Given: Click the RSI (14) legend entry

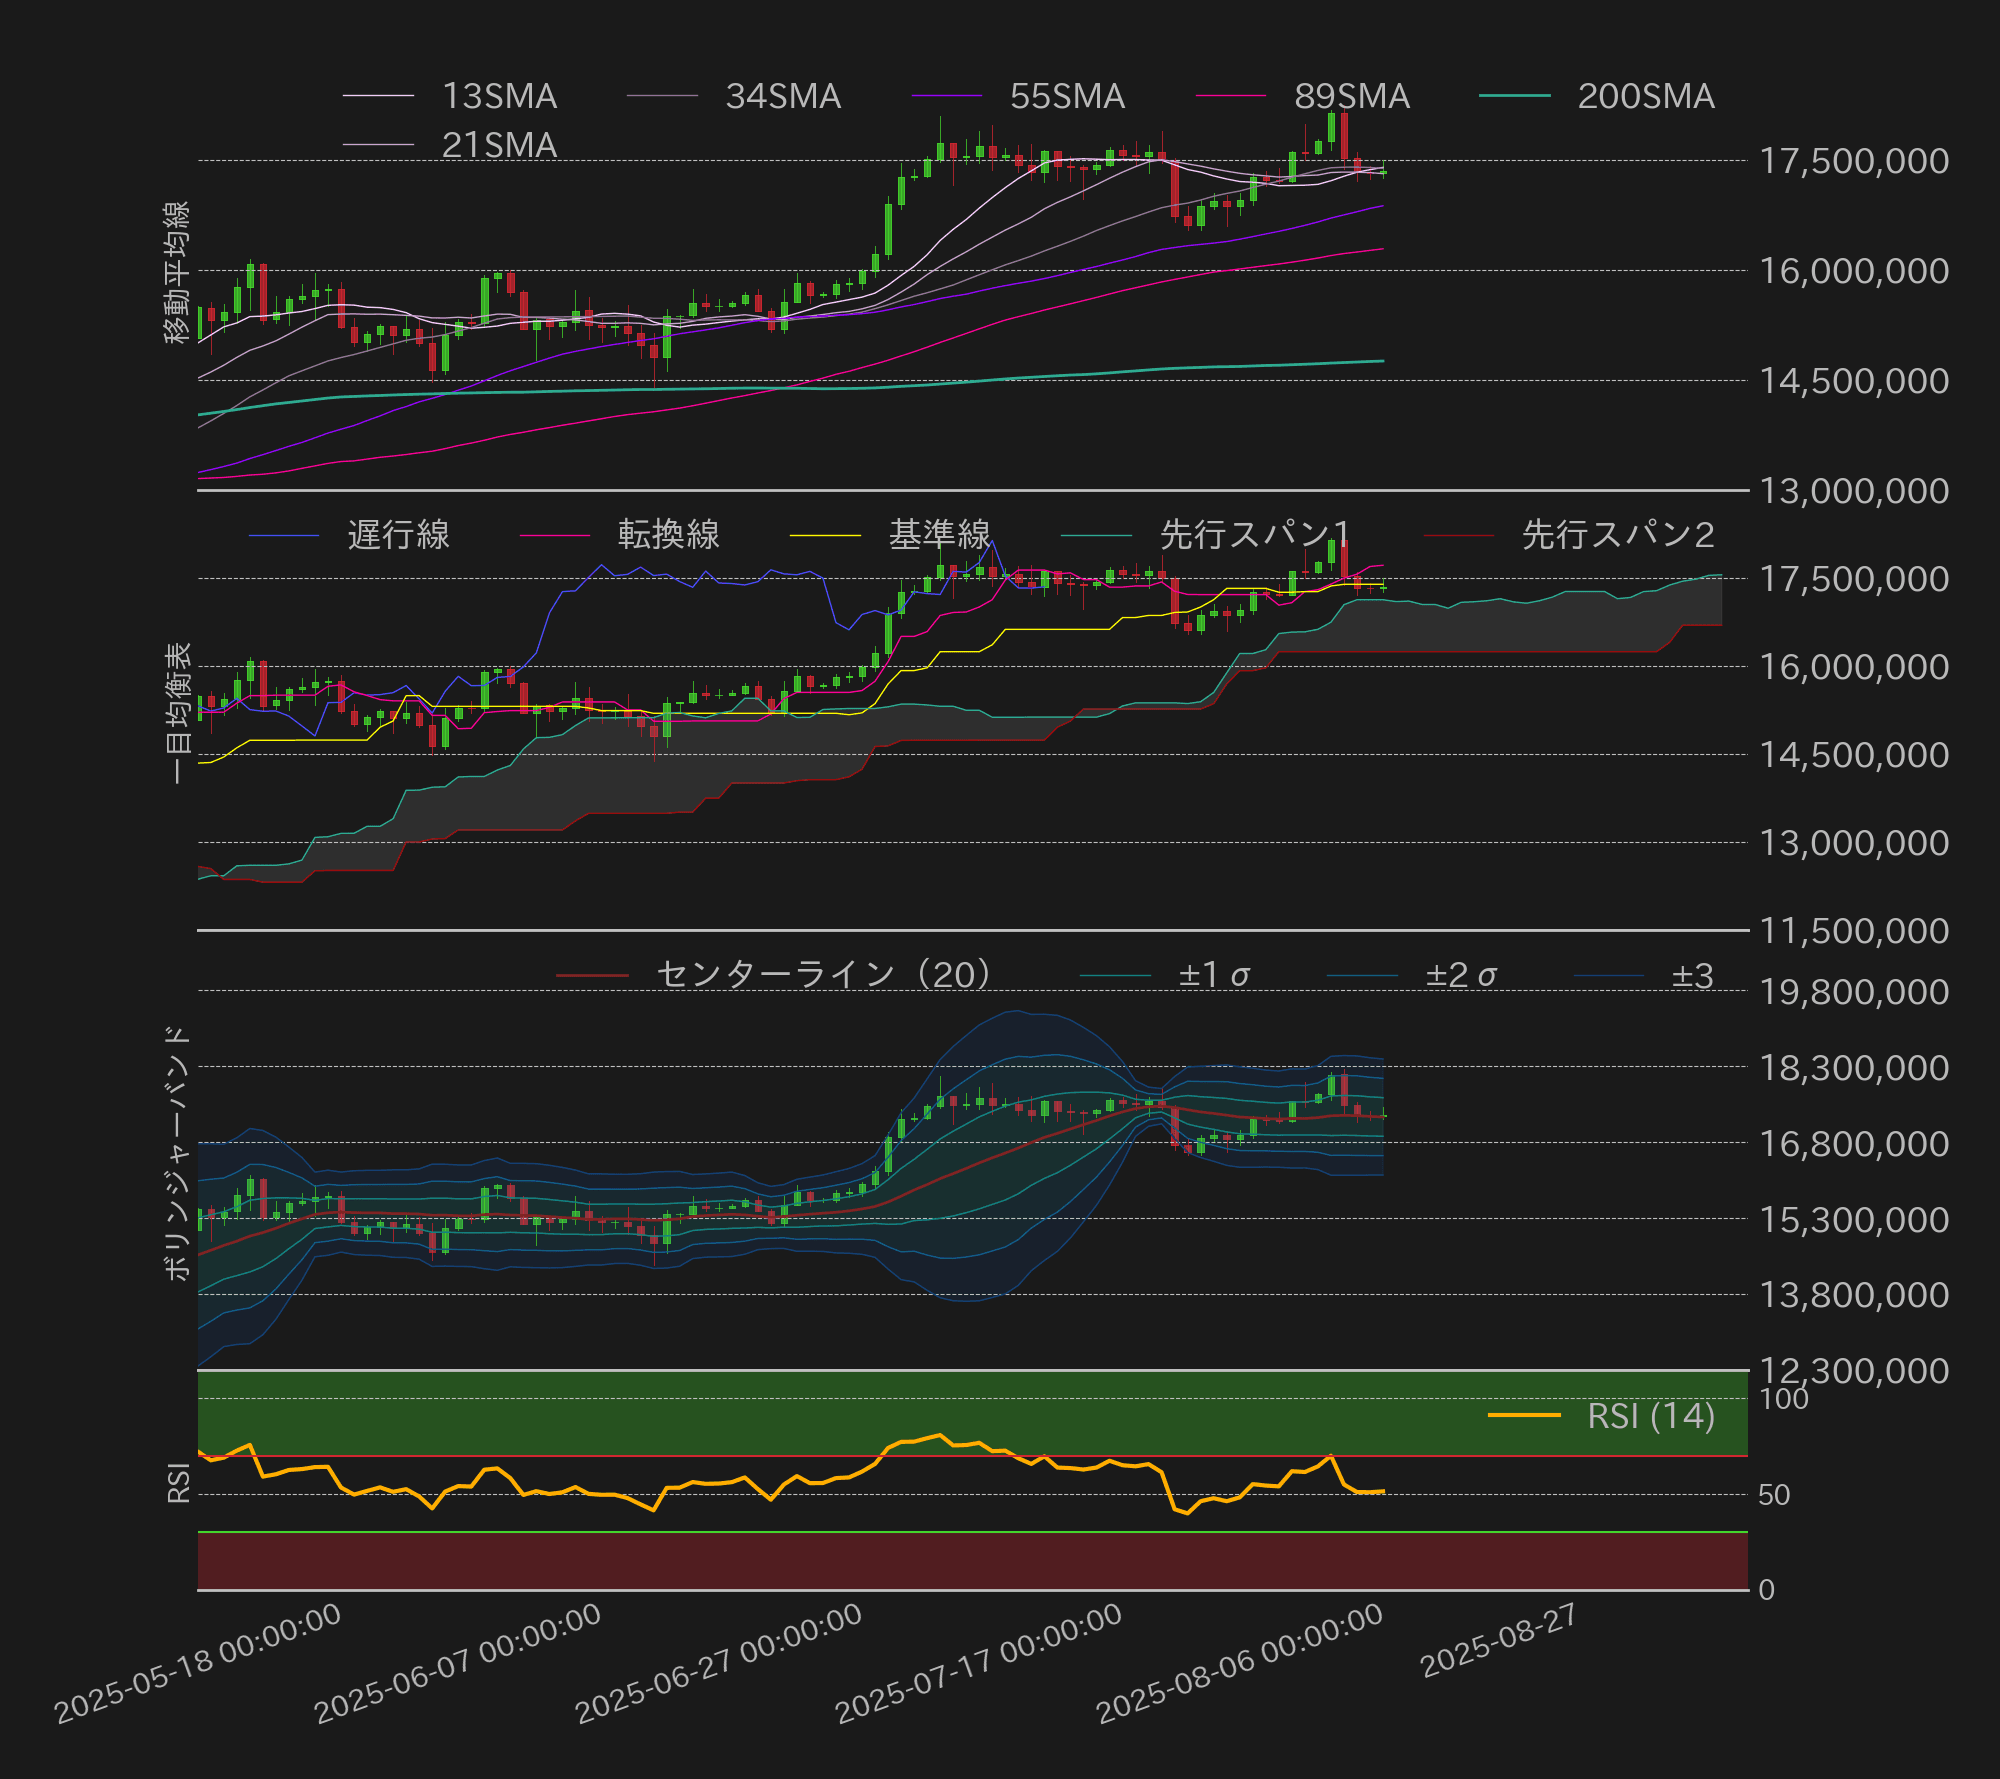Looking at the screenshot, I should (1650, 1416).
